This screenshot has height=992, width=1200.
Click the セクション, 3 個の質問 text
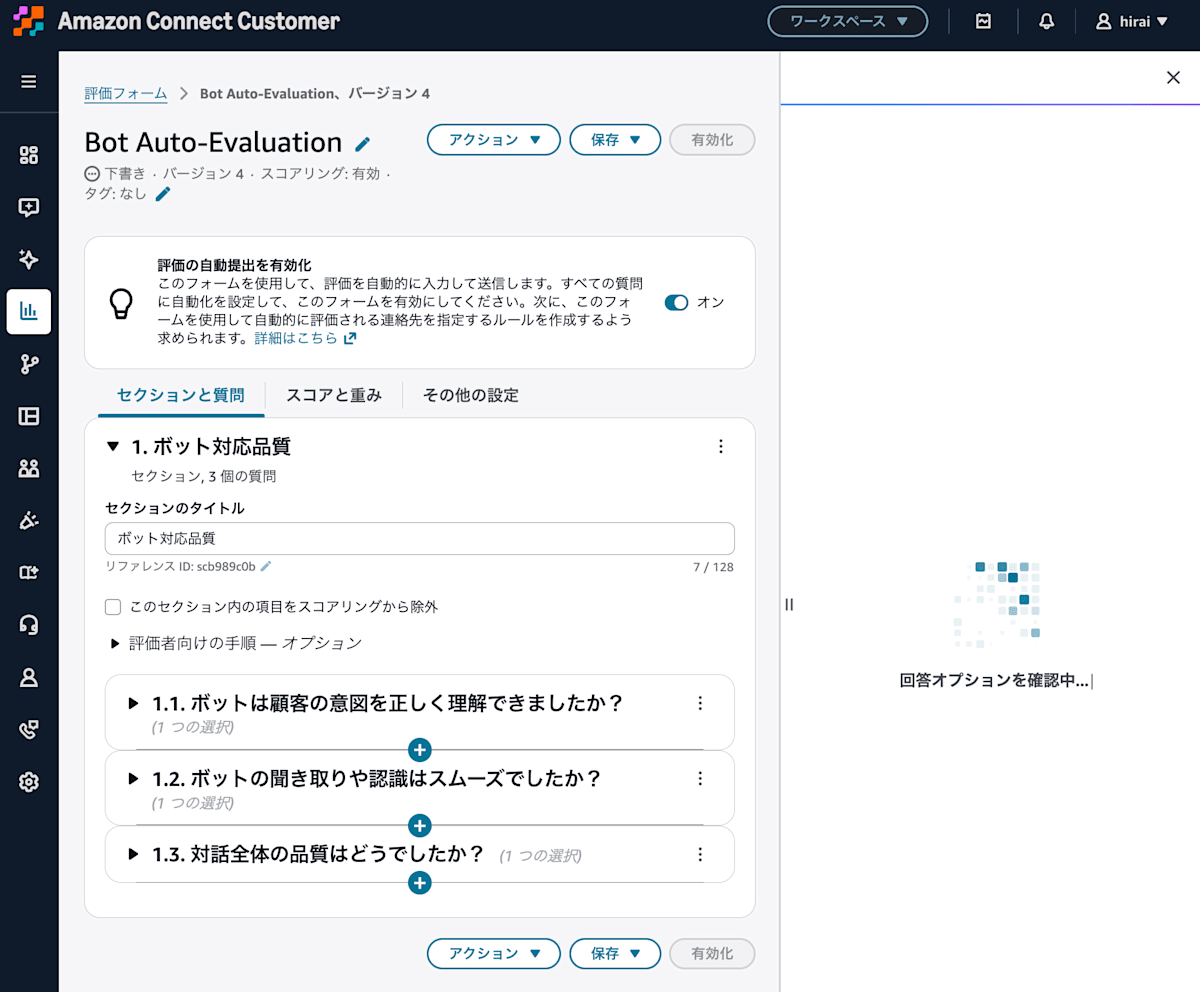(204, 476)
